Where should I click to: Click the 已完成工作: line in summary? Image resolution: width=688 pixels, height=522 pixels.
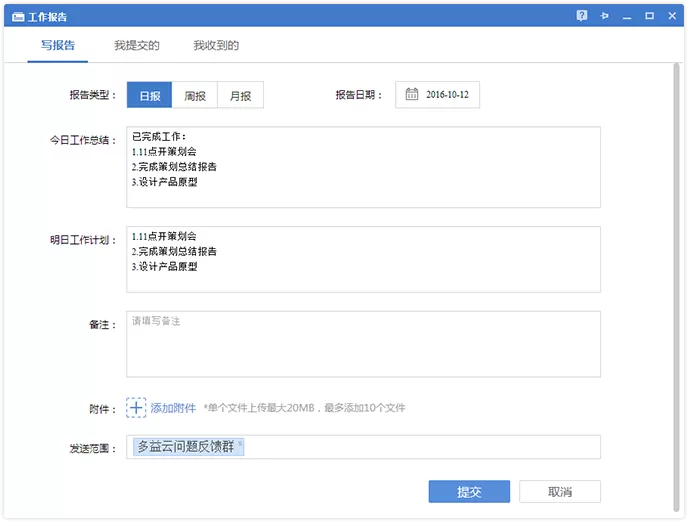pyautogui.click(x=159, y=136)
